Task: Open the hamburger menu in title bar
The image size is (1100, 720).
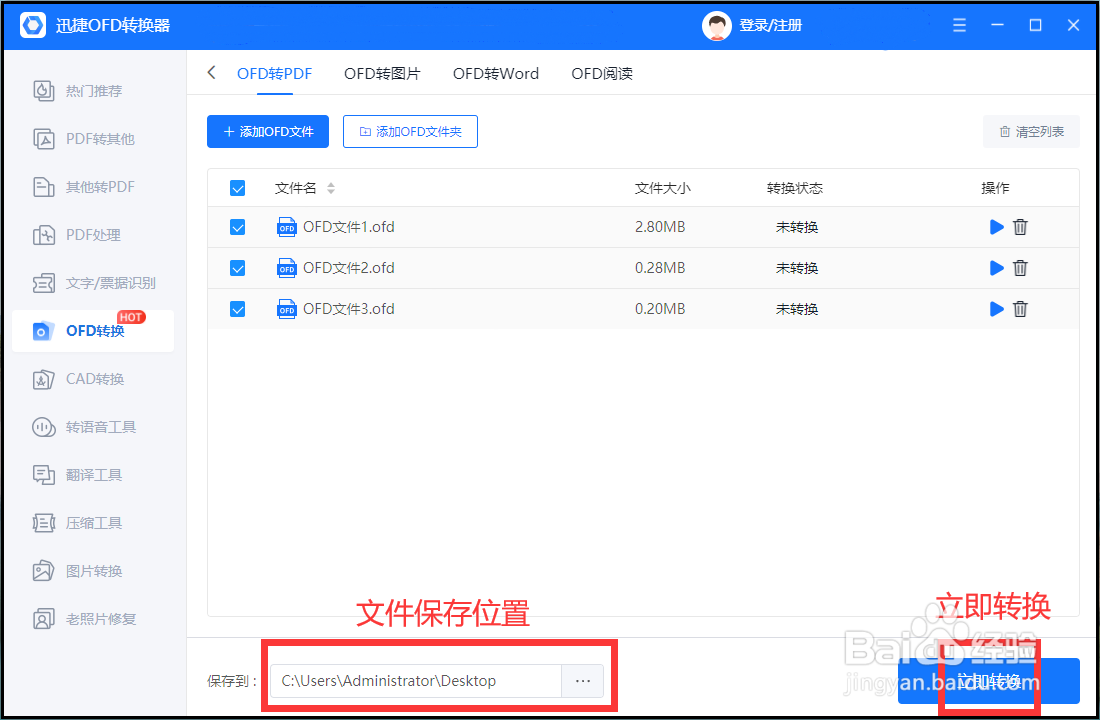Action: (x=960, y=25)
